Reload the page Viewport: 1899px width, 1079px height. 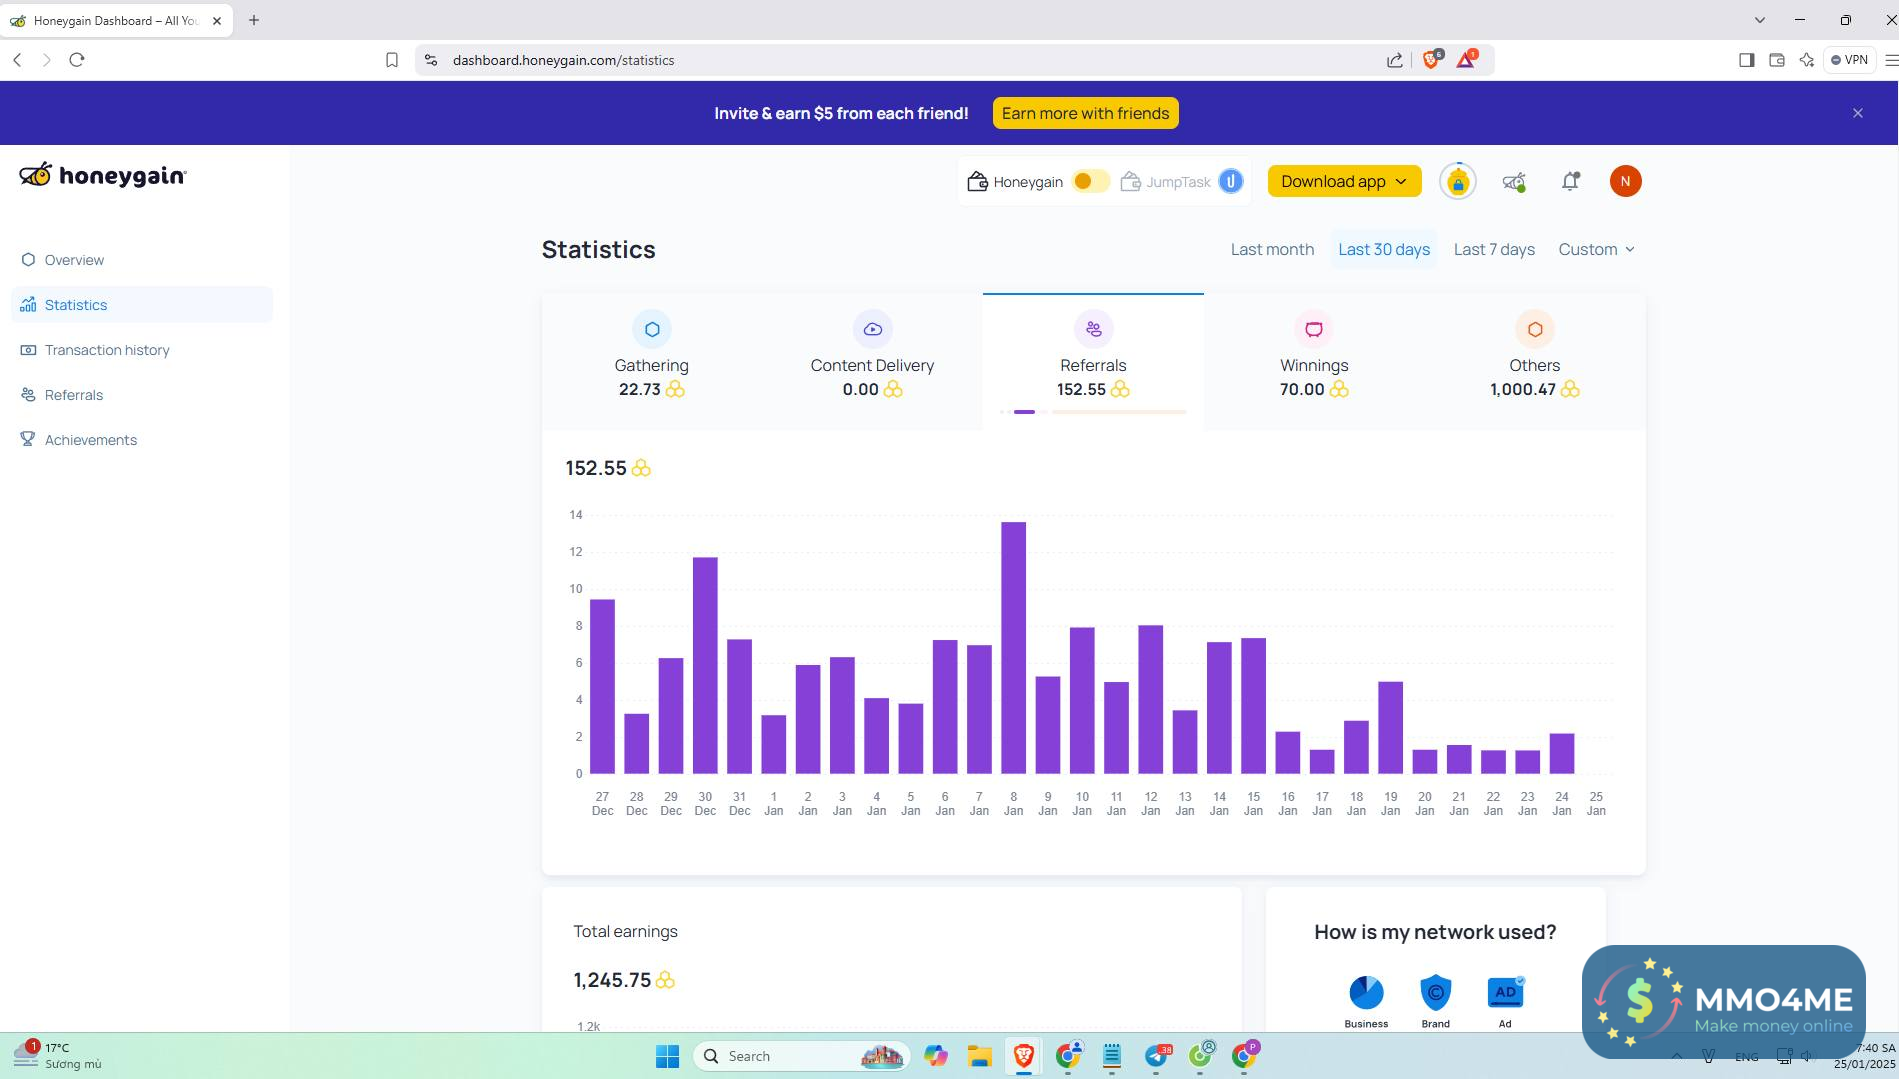coord(77,60)
